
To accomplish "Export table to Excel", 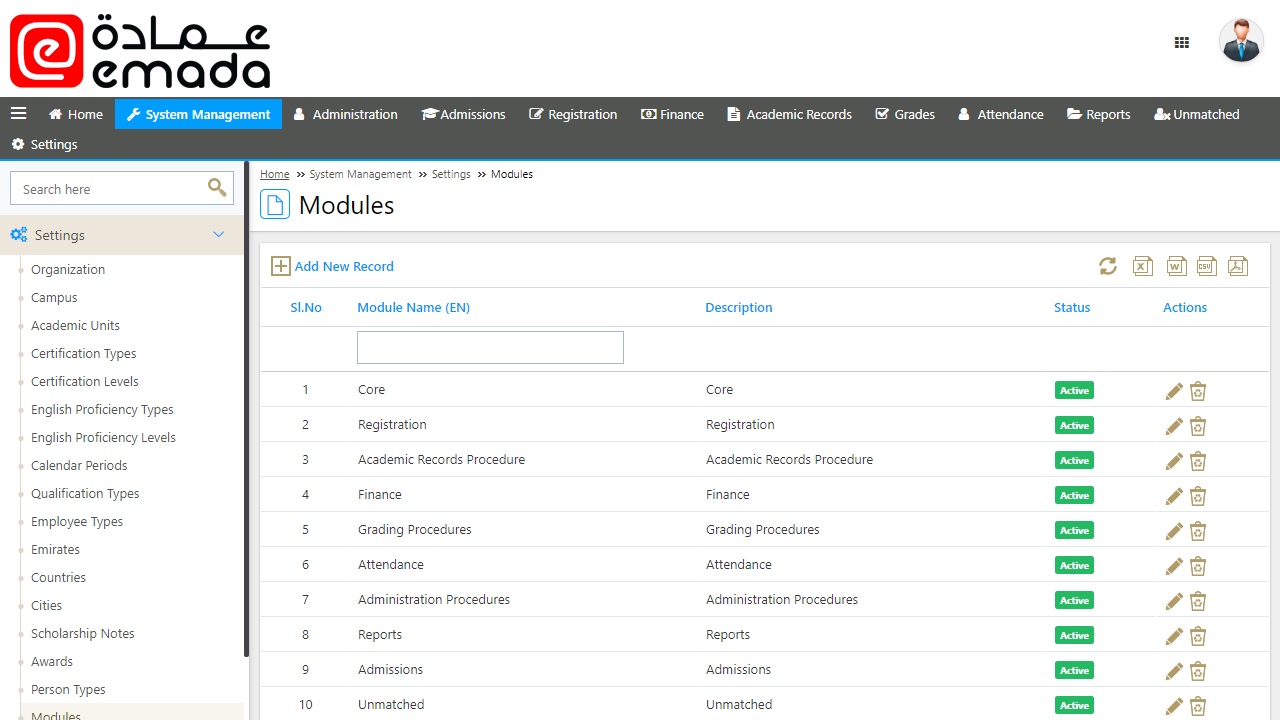I will (x=1143, y=266).
